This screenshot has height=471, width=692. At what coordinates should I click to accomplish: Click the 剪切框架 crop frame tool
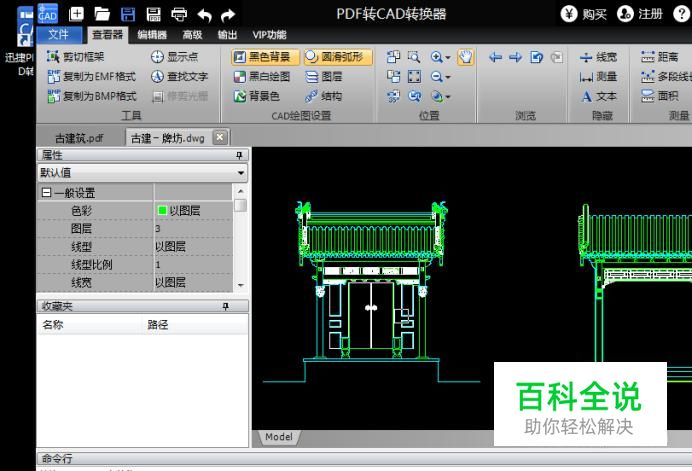tap(76, 57)
